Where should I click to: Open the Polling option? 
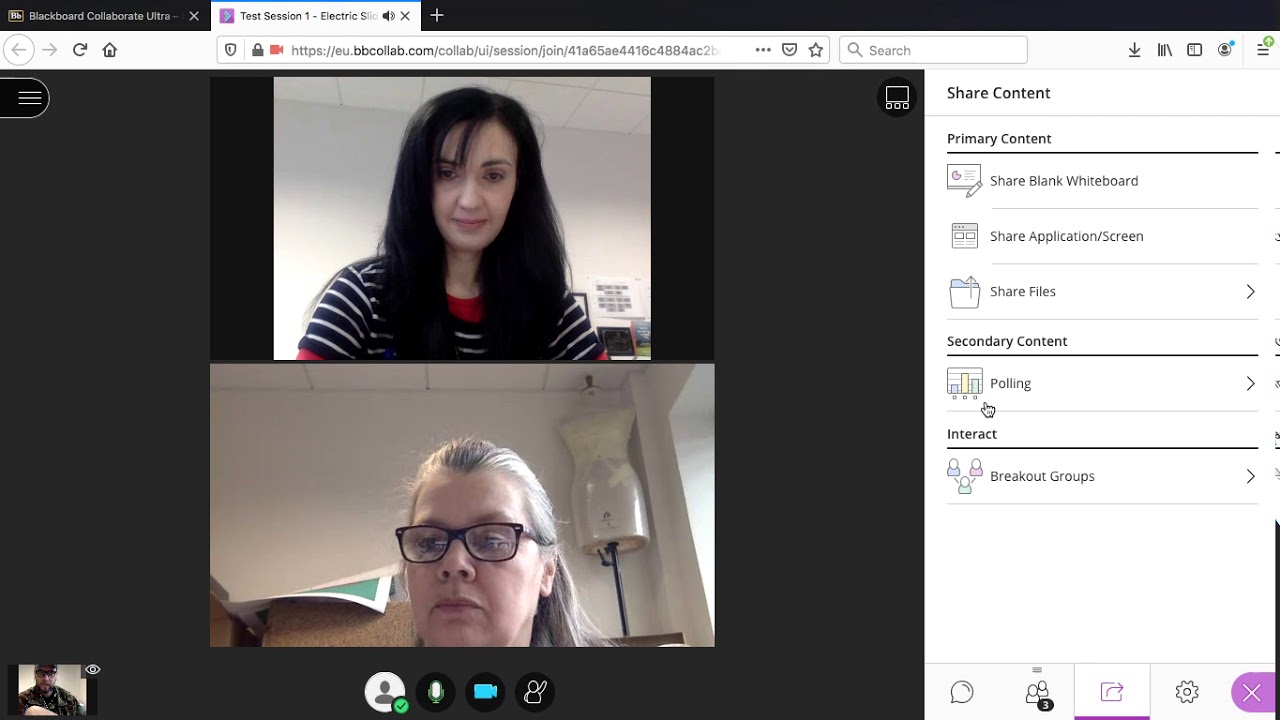pos(1102,384)
